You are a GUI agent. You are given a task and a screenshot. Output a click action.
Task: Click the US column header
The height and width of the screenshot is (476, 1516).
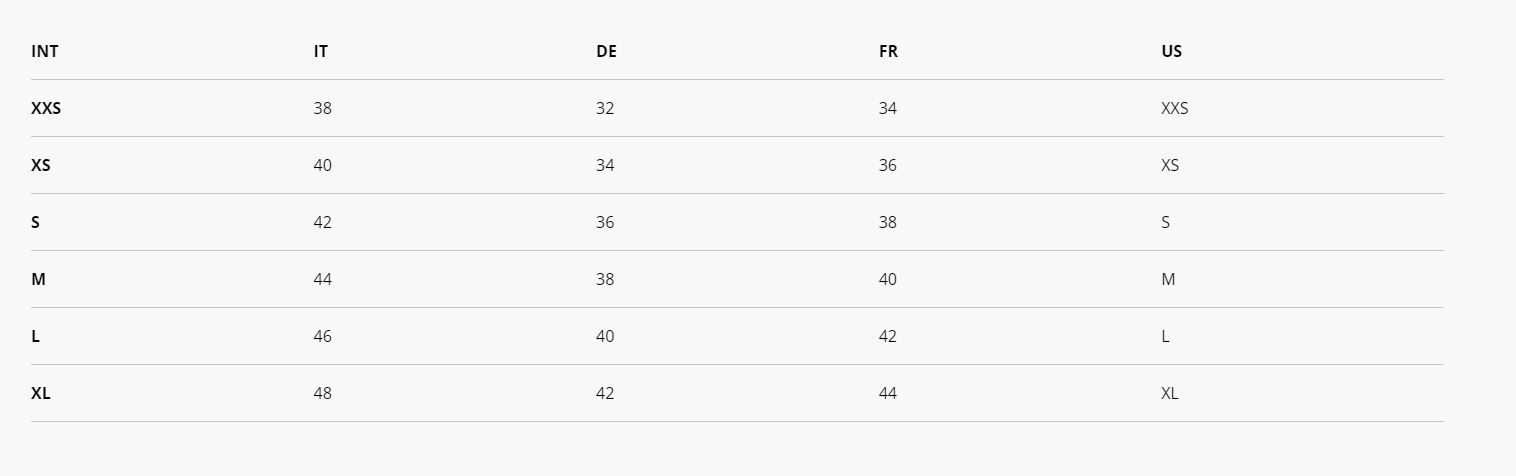coord(1171,51)
